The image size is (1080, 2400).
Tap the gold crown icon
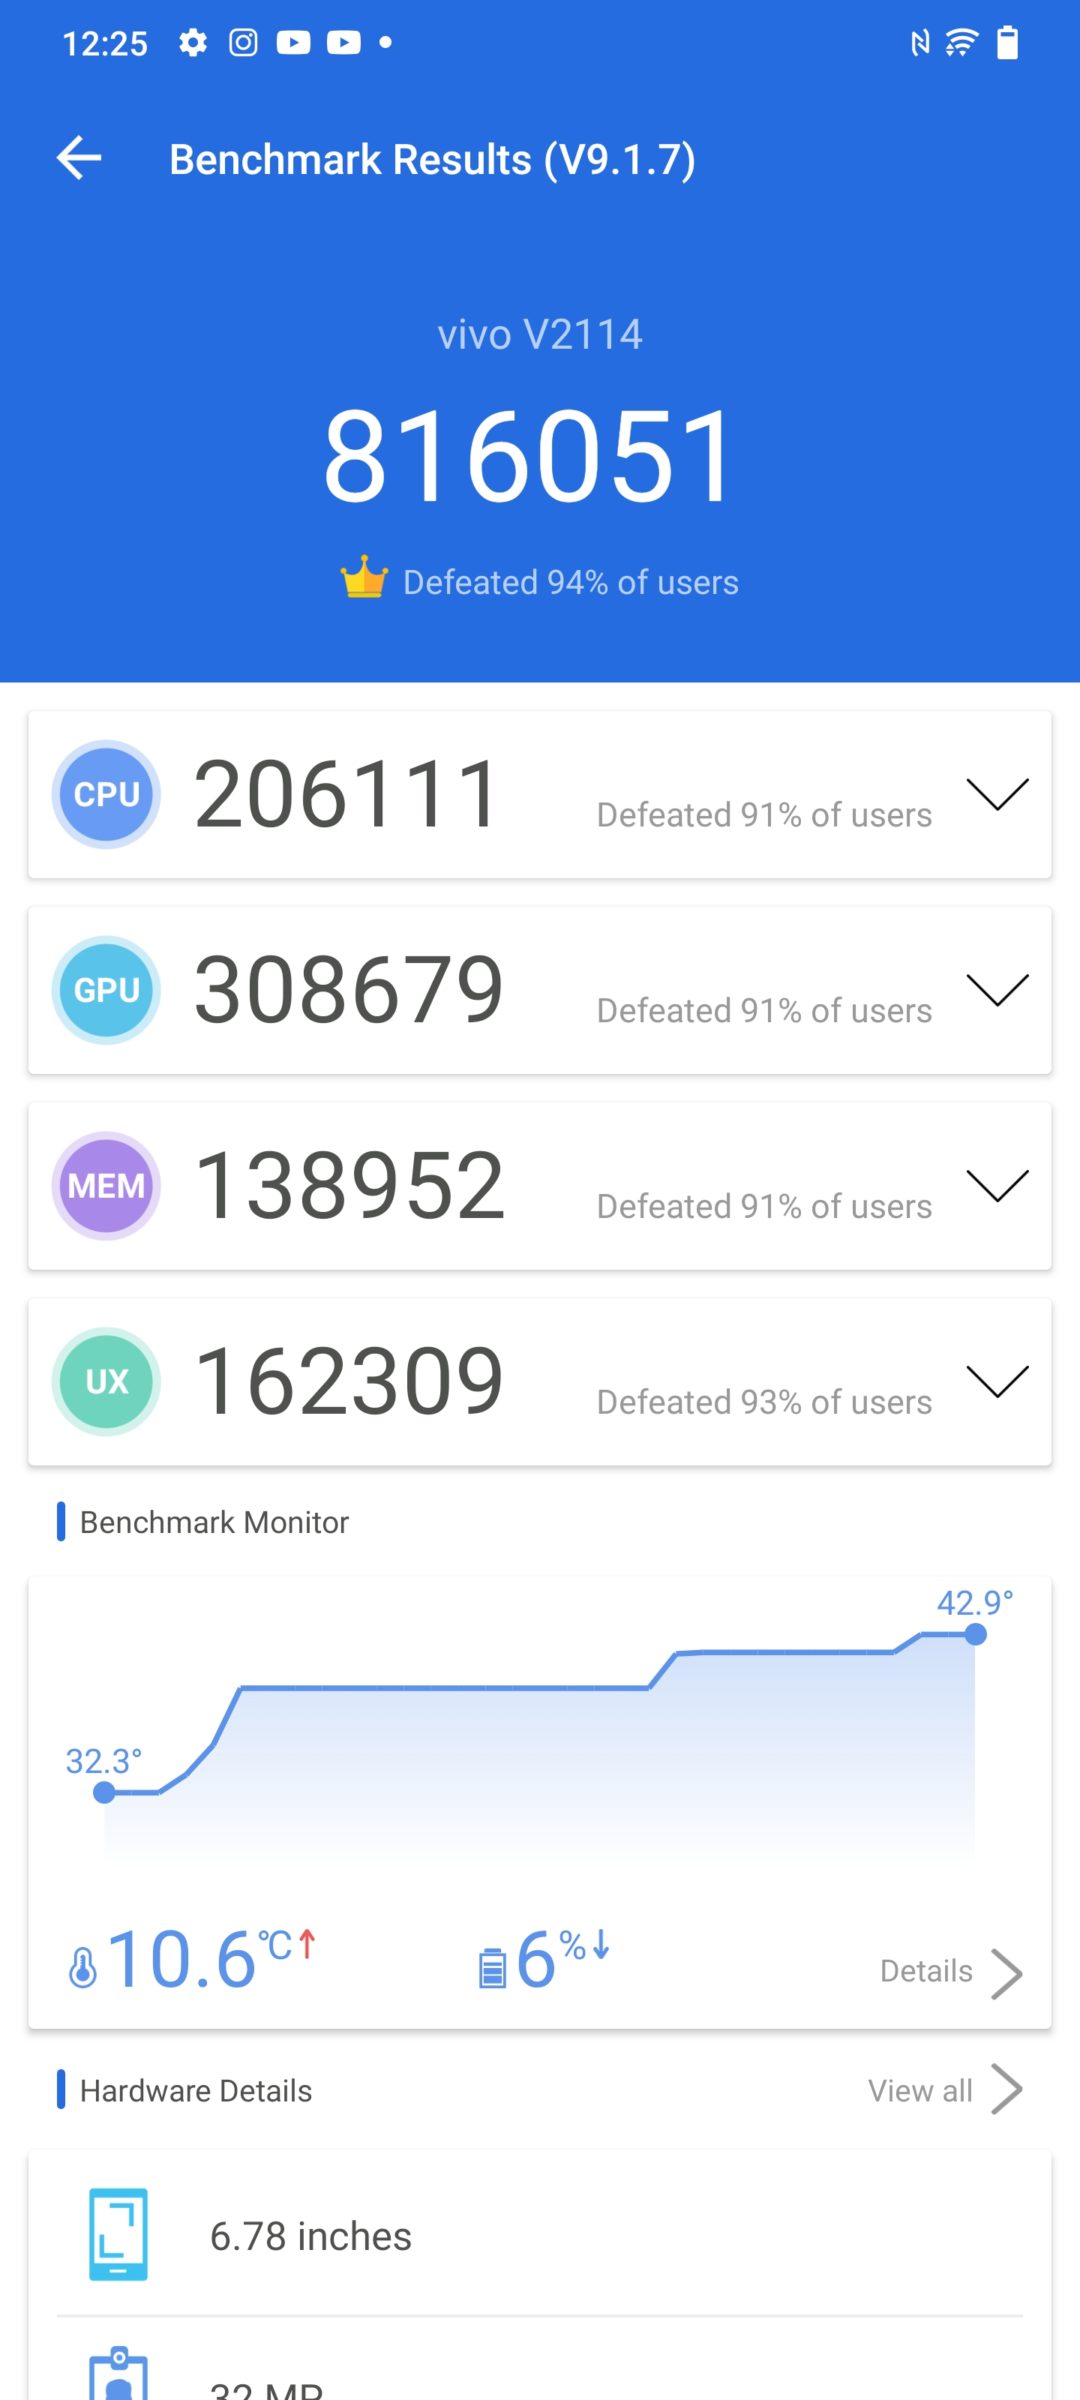tap(364, 578)
